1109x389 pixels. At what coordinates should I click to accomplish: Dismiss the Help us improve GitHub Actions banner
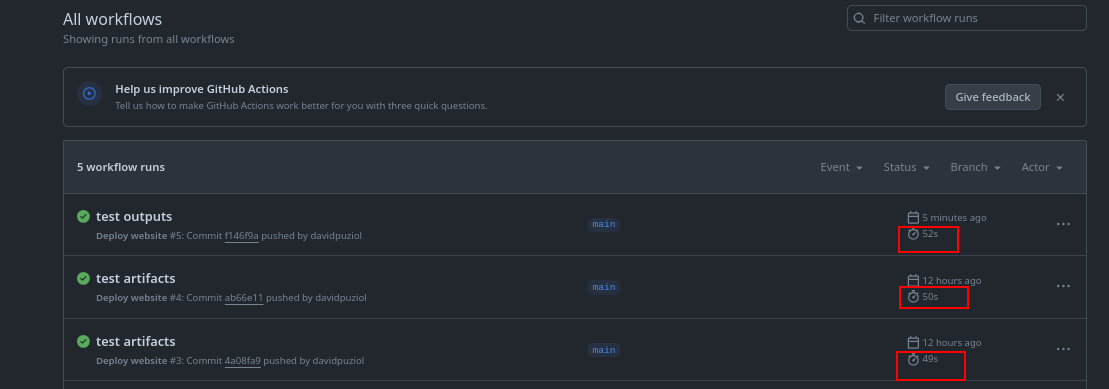[1060, 98]
